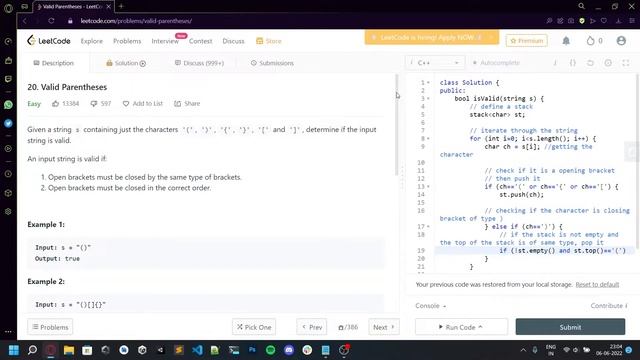Click the browser search tabs magnifier
The width and height of the screenshot is (640, 360).
581,6
